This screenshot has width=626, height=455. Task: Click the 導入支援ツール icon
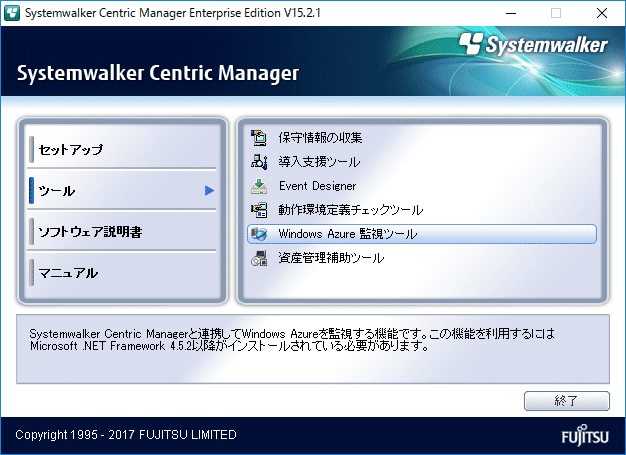click(x=259, y=162)
